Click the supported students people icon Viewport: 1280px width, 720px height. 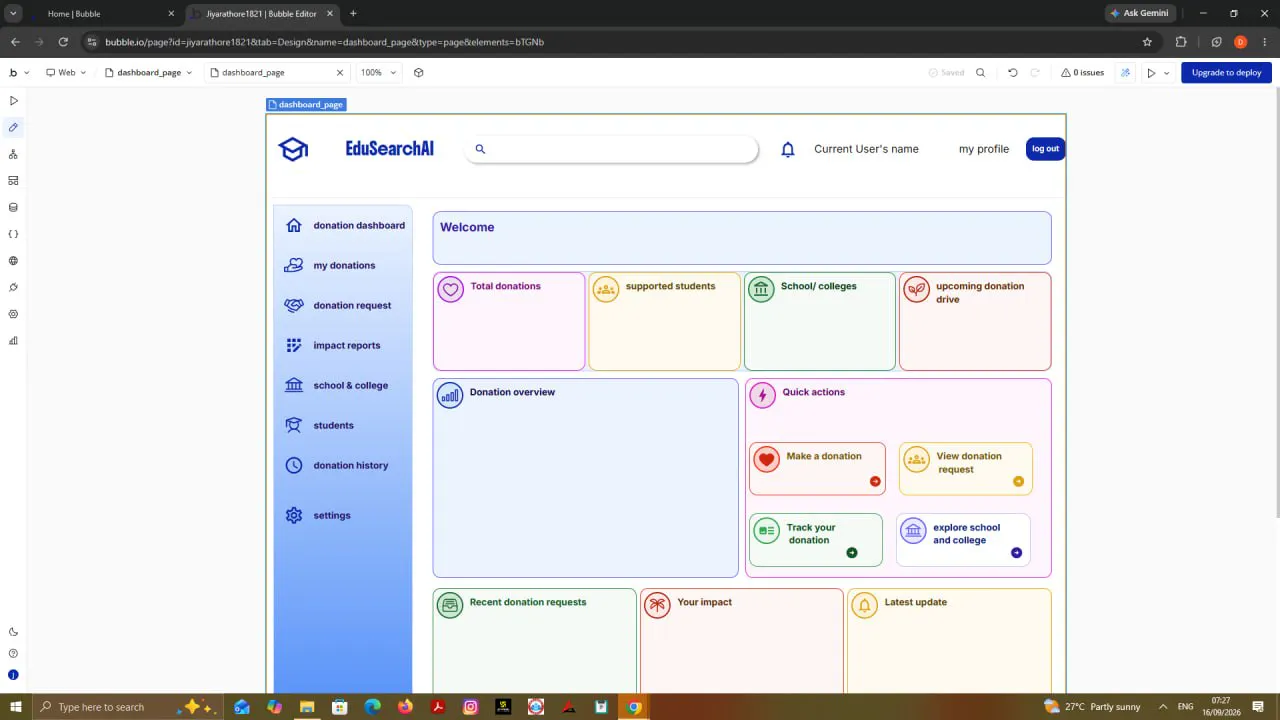pyautogui.click(x=606, y=289)
